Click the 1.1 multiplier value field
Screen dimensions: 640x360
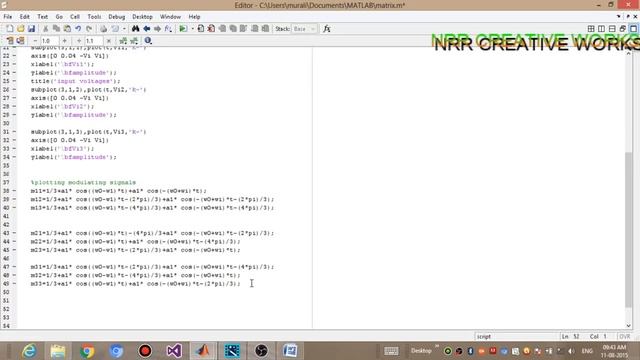coord(93,40)
